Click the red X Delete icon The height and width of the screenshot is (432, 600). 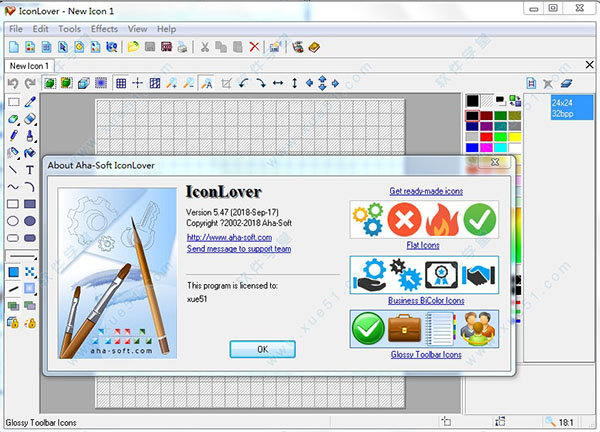(254, 47)
